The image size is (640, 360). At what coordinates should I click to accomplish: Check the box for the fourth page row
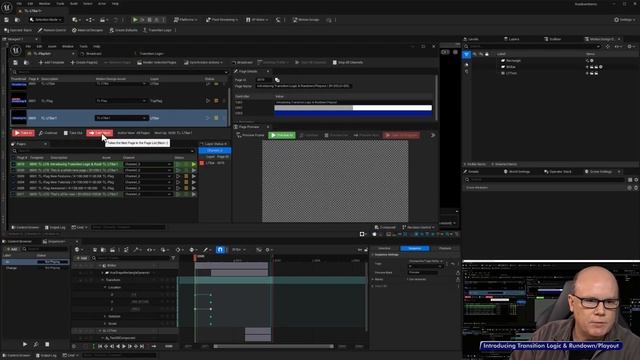13,182
